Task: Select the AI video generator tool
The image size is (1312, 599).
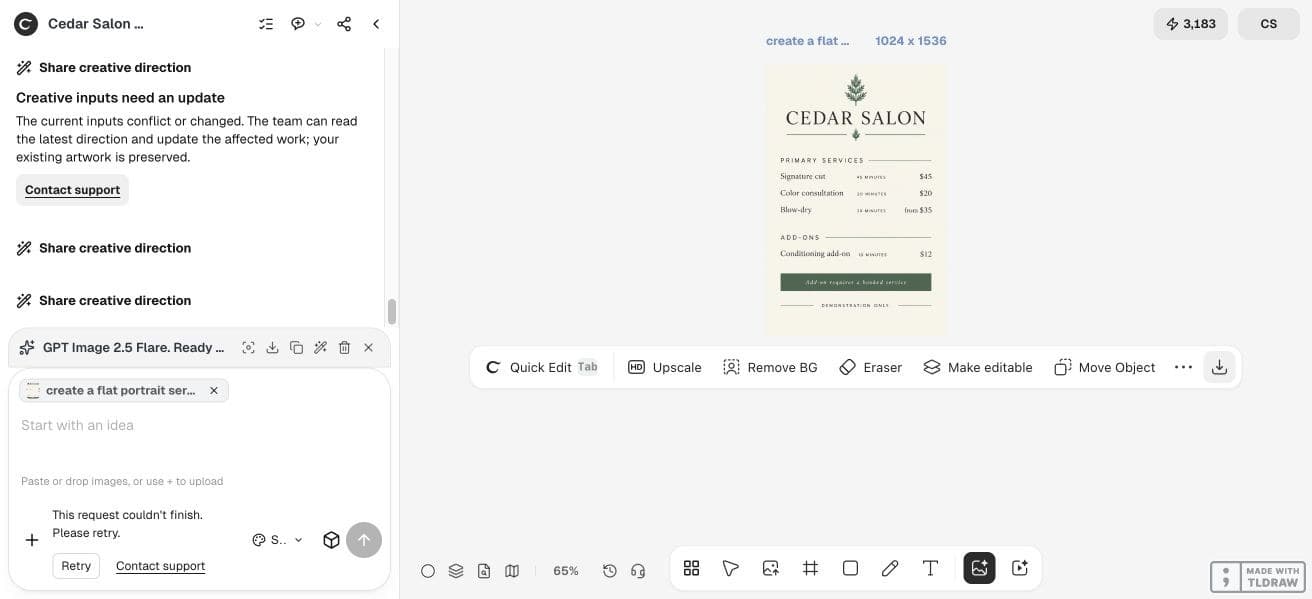Action: coord(1020,568)
